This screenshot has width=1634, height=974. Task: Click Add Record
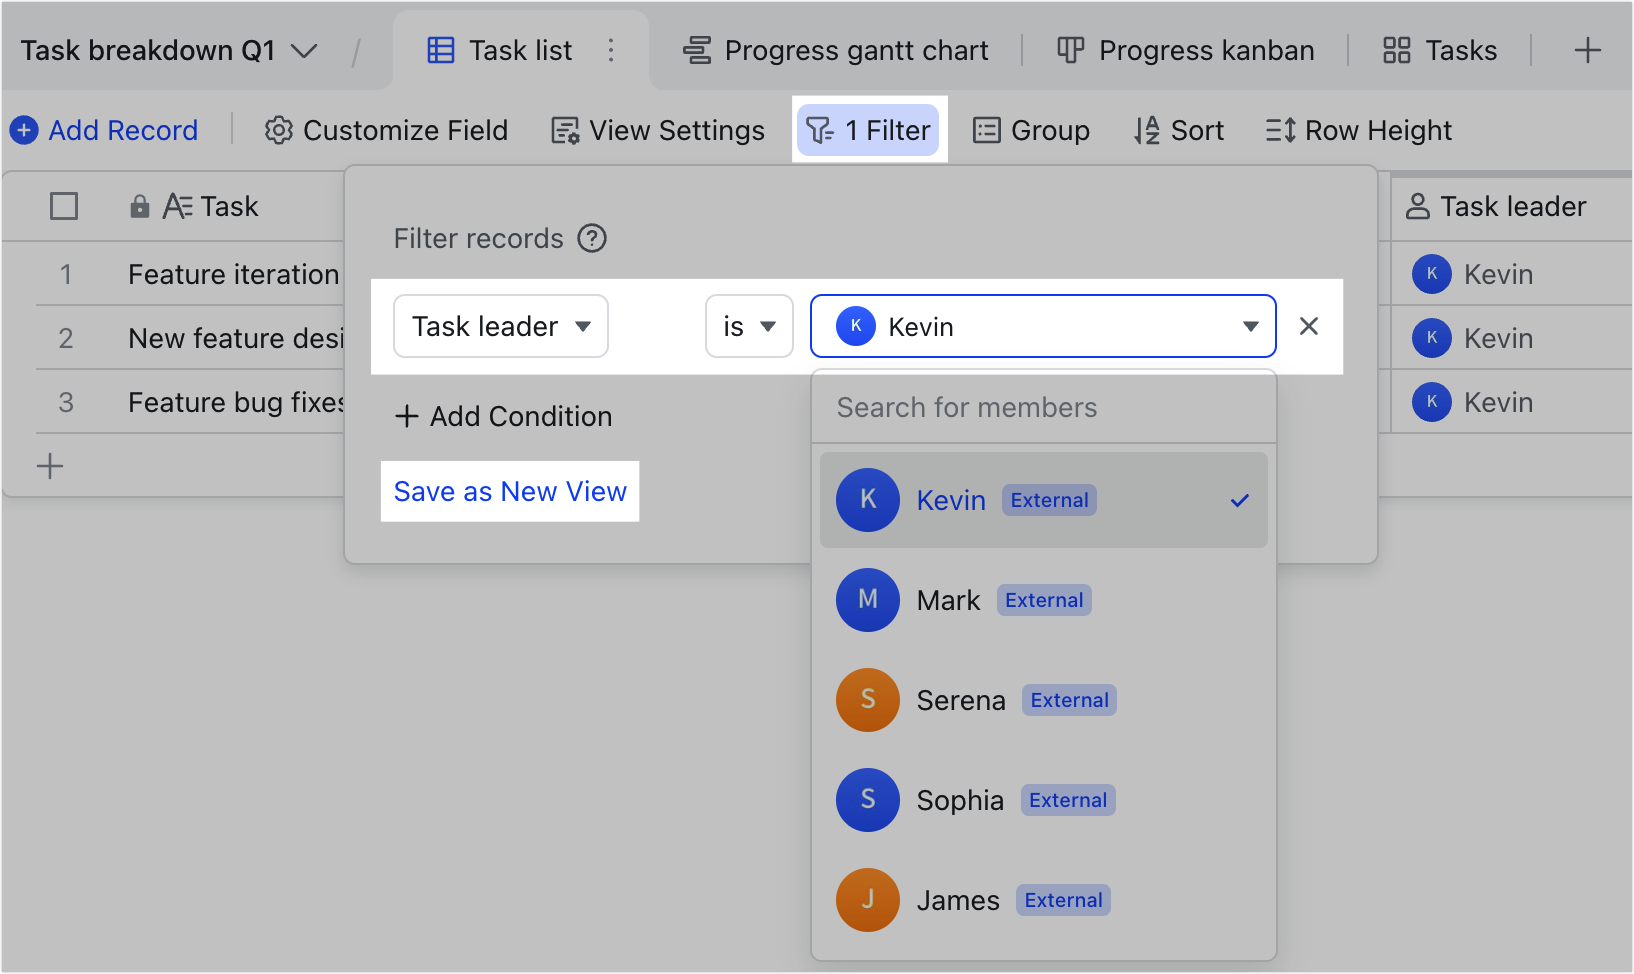click(x=104, y=130)
